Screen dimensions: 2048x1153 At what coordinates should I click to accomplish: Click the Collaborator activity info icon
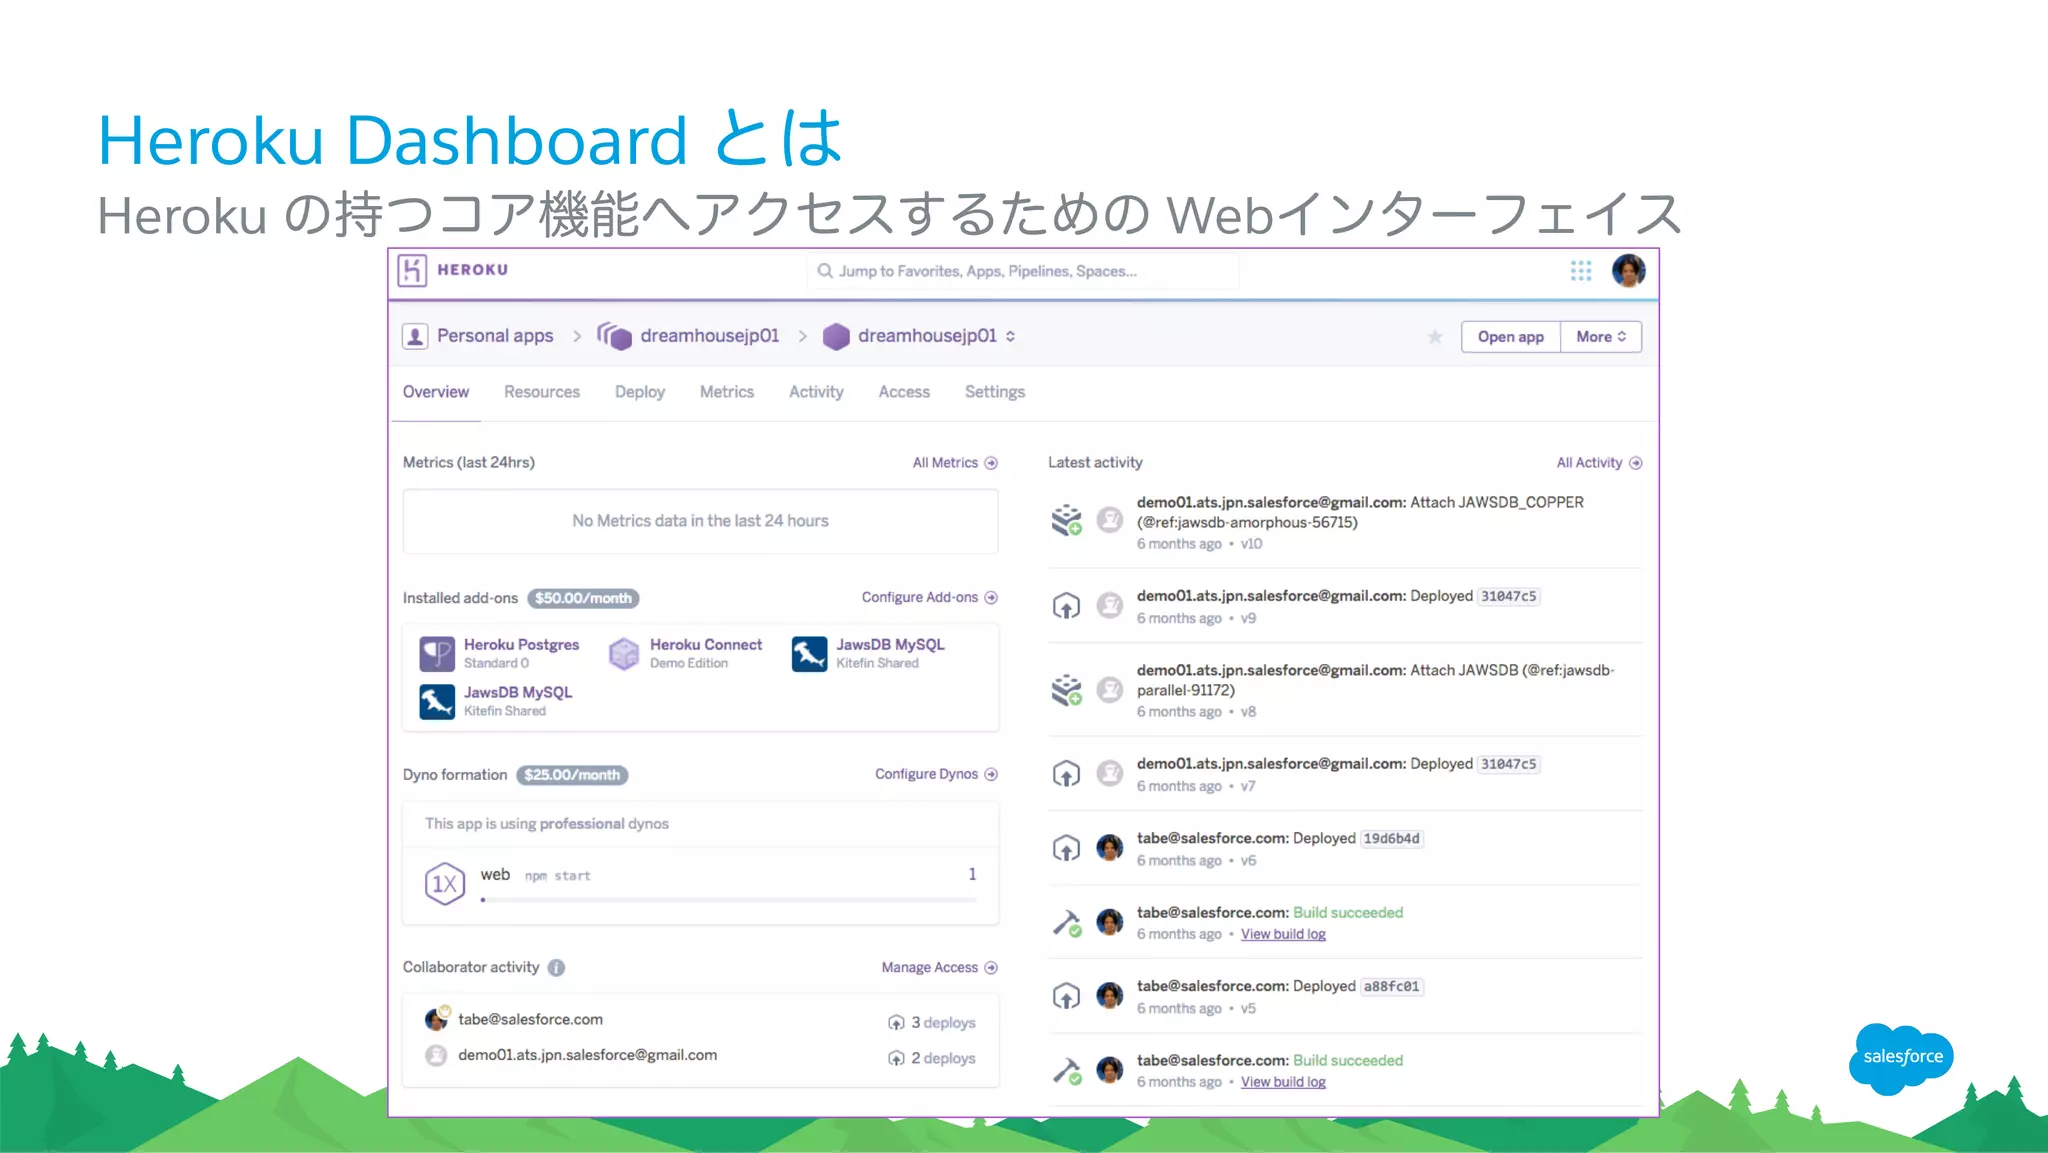pyautogui.click(x=557, y=967)
